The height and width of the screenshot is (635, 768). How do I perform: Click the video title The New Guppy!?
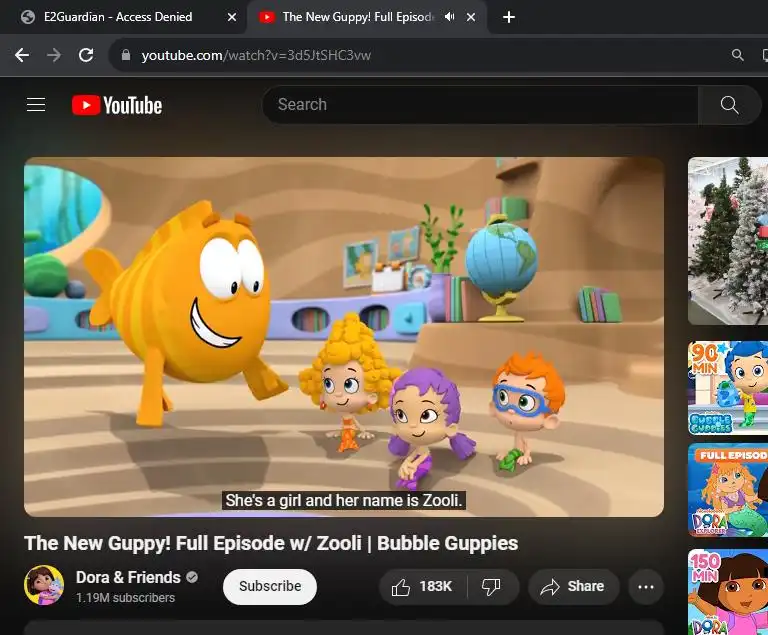coord(271,543)
